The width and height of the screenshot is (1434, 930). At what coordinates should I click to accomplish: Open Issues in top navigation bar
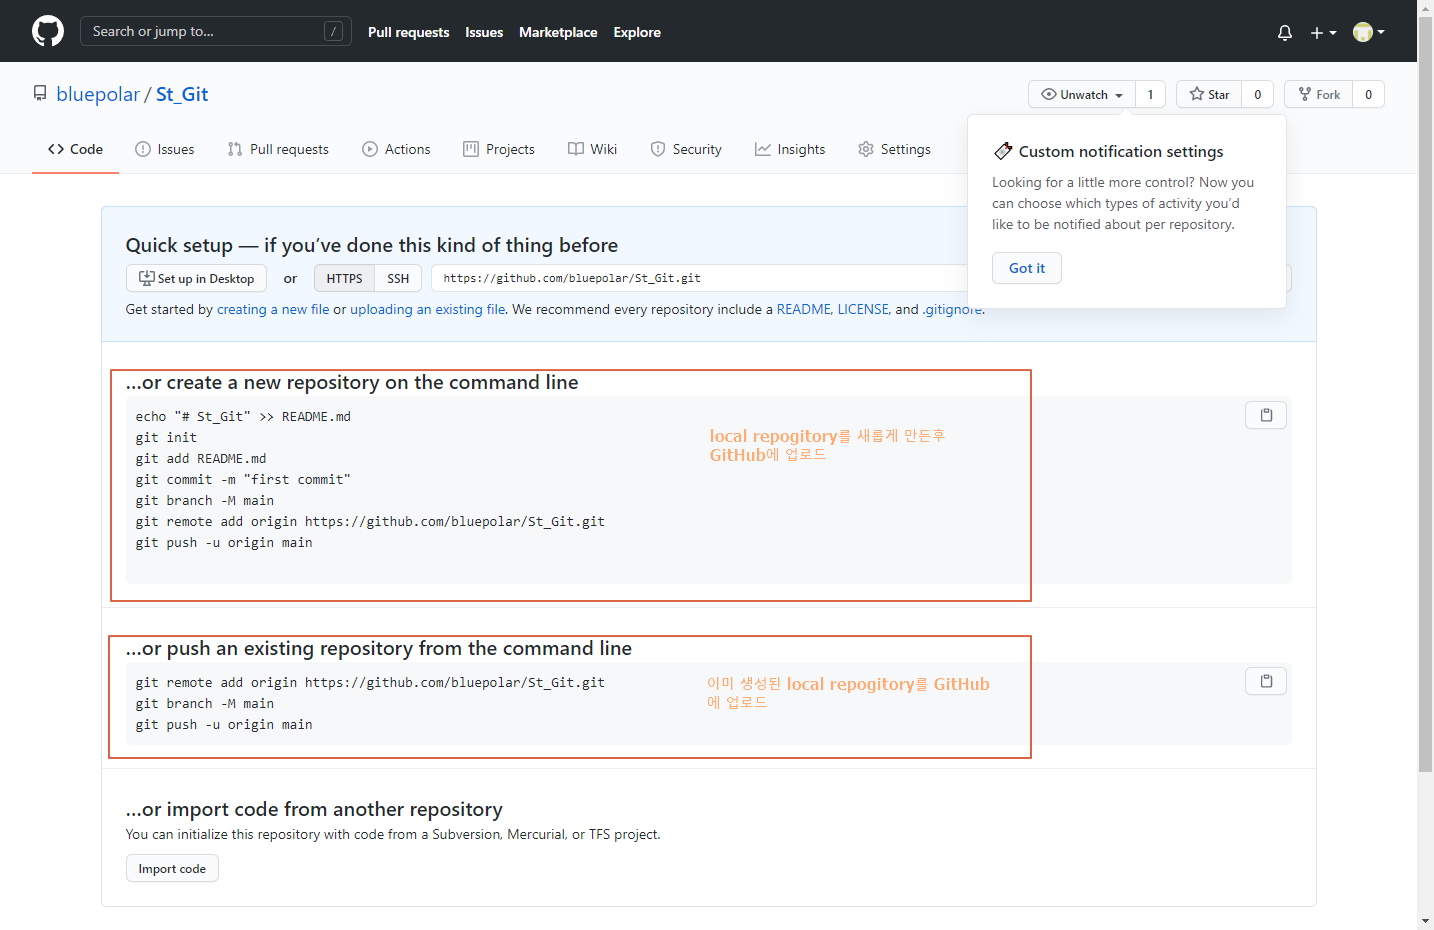484,32
